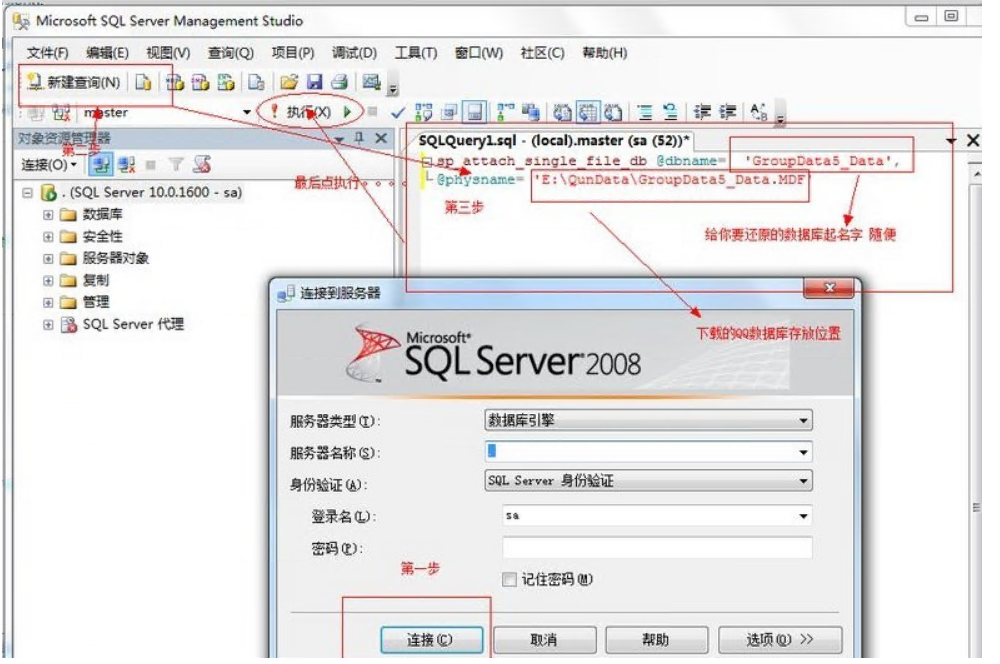Select the SQL Server 代理 tree item
The width and height of the screenshot is (1000, 664).
click(133, 324)
